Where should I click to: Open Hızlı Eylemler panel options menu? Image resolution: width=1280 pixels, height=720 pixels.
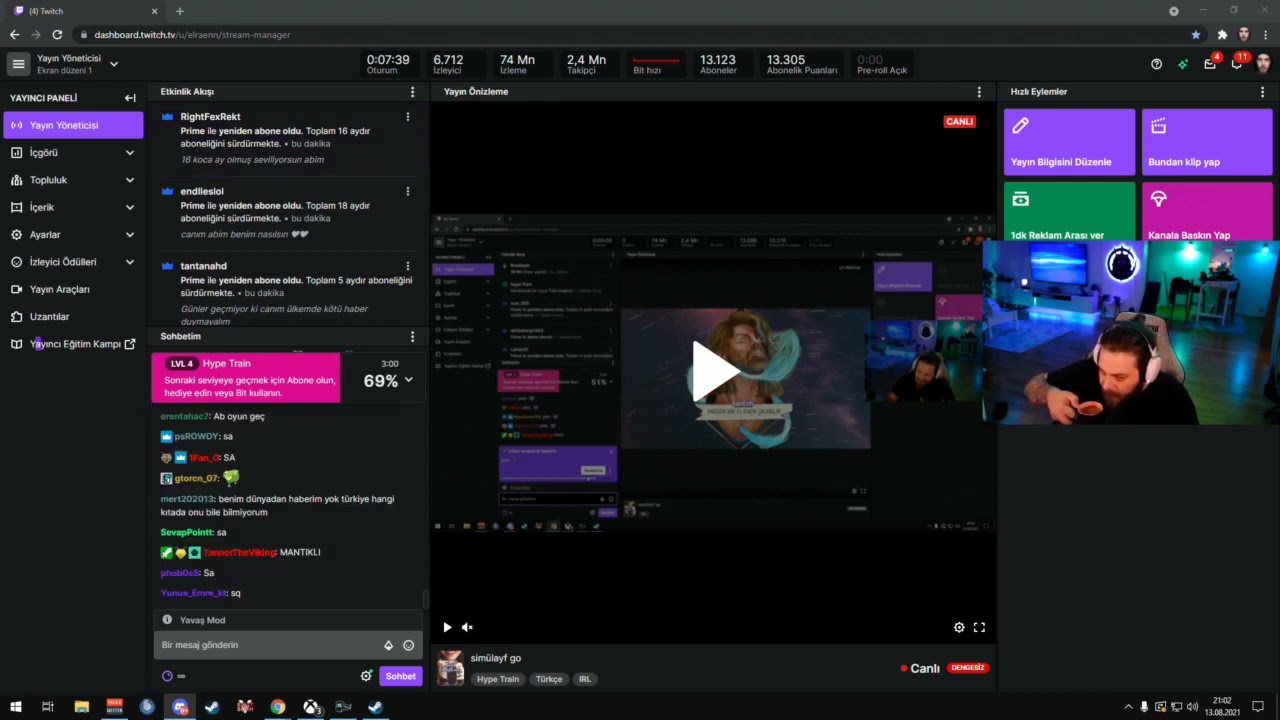[x=1262, y=92]
